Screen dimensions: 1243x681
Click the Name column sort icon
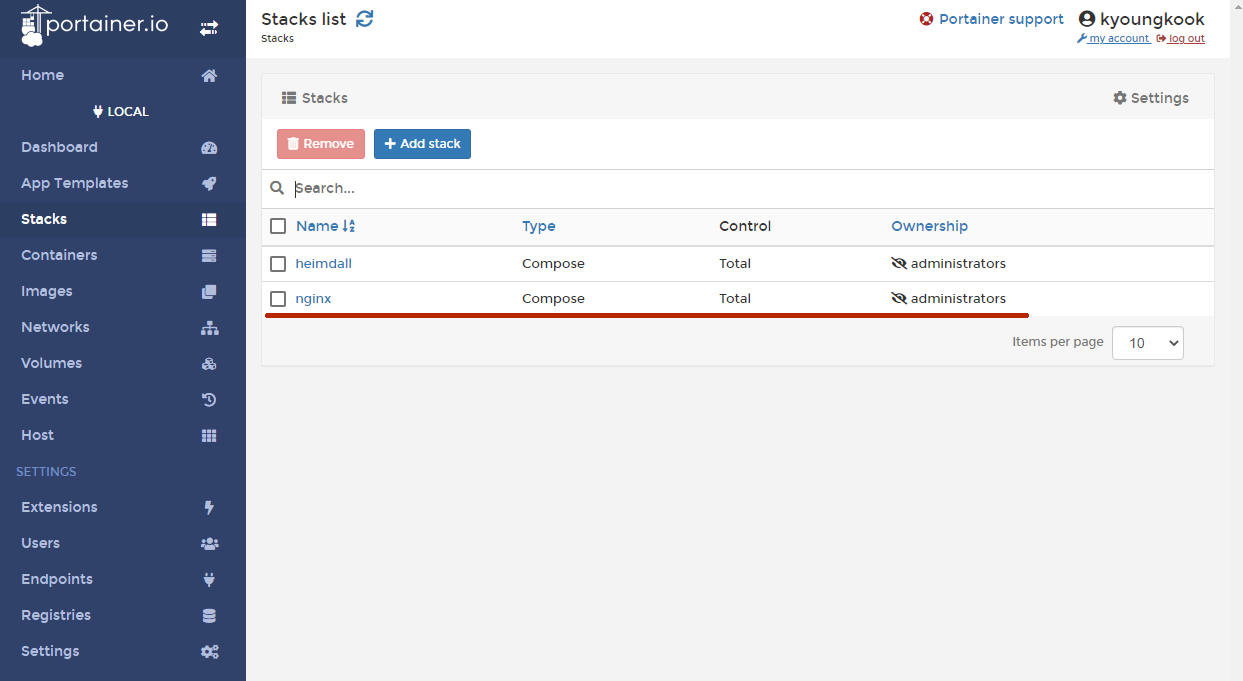[x=349, y=227]
